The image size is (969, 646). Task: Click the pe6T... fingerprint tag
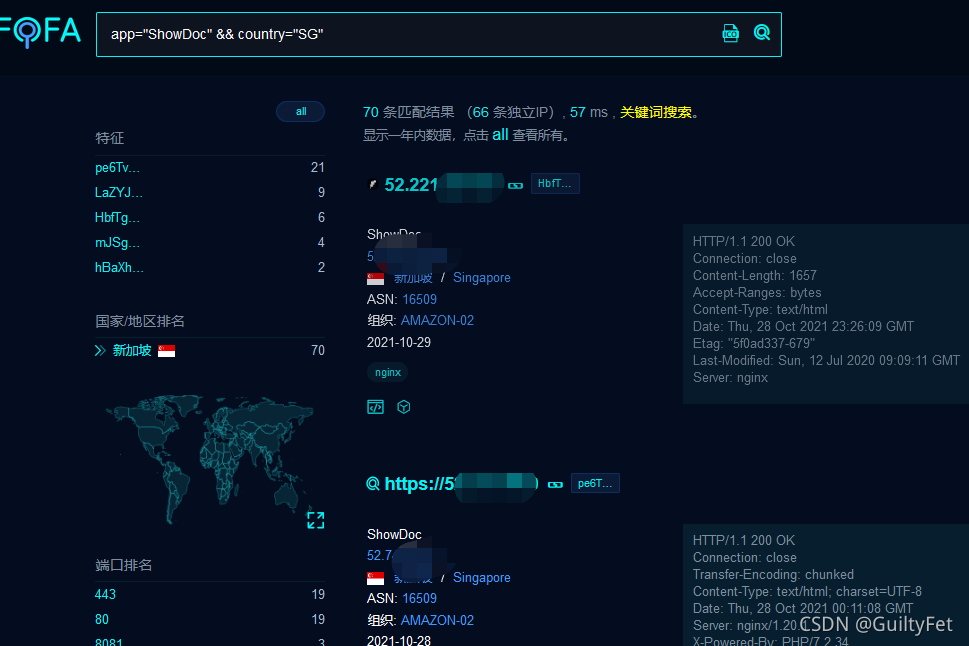pos(595,483)
